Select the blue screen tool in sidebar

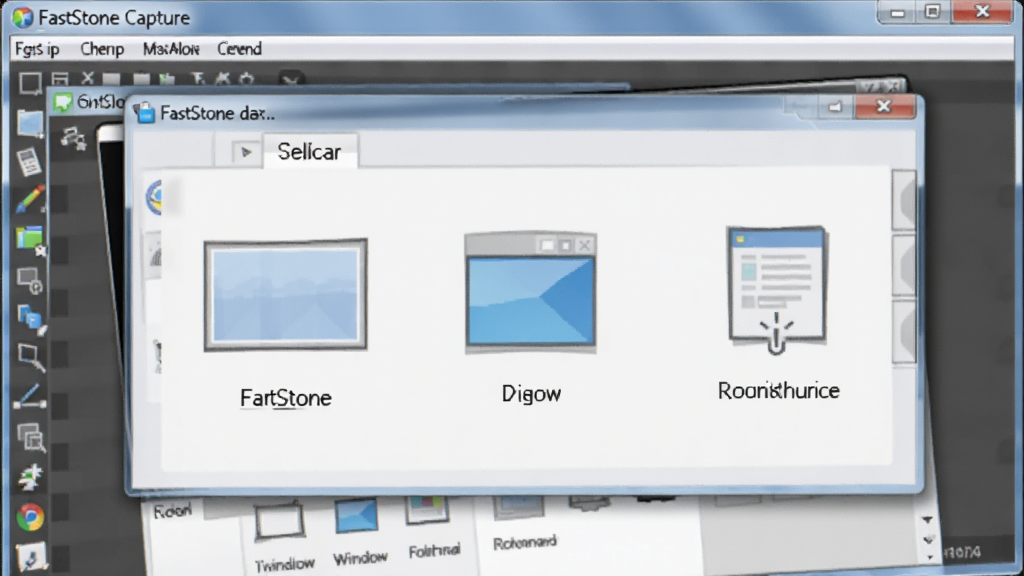pos(29,124)
